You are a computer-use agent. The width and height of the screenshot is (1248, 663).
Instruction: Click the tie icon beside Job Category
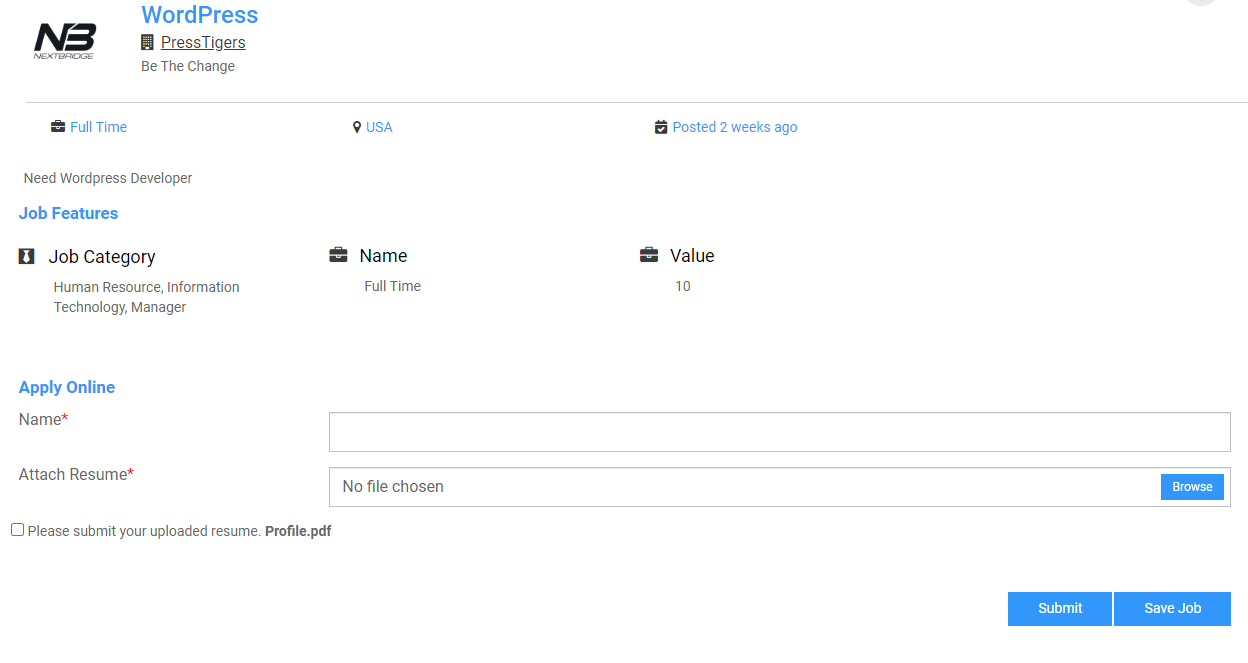pos(27,256)
